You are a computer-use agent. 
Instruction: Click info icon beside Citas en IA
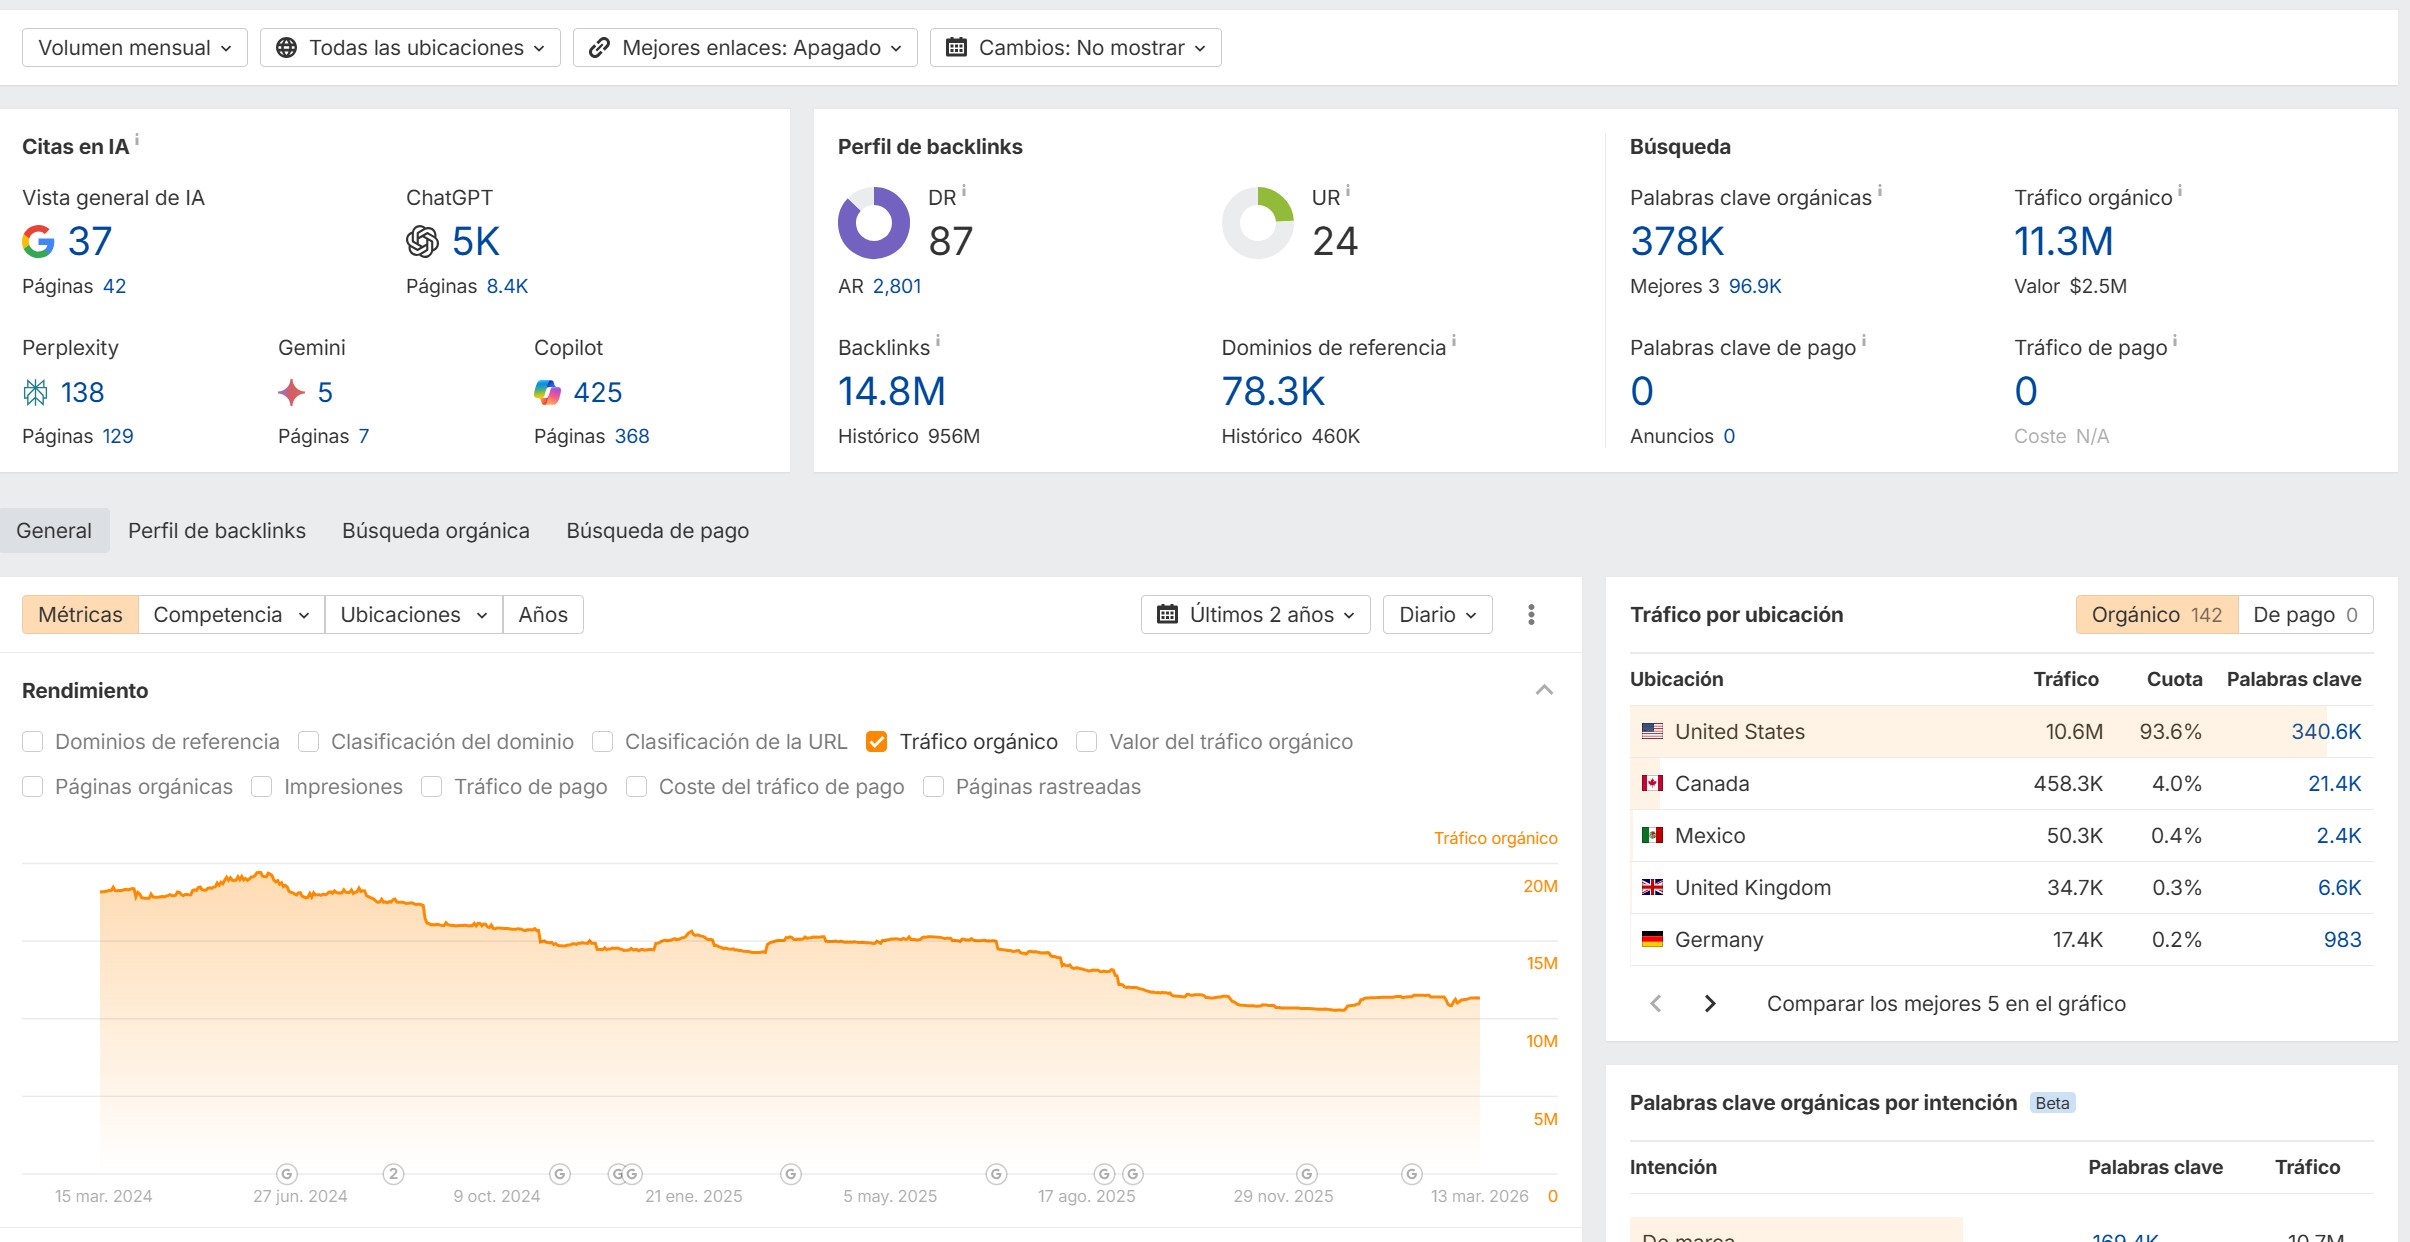tap(137, 140)
